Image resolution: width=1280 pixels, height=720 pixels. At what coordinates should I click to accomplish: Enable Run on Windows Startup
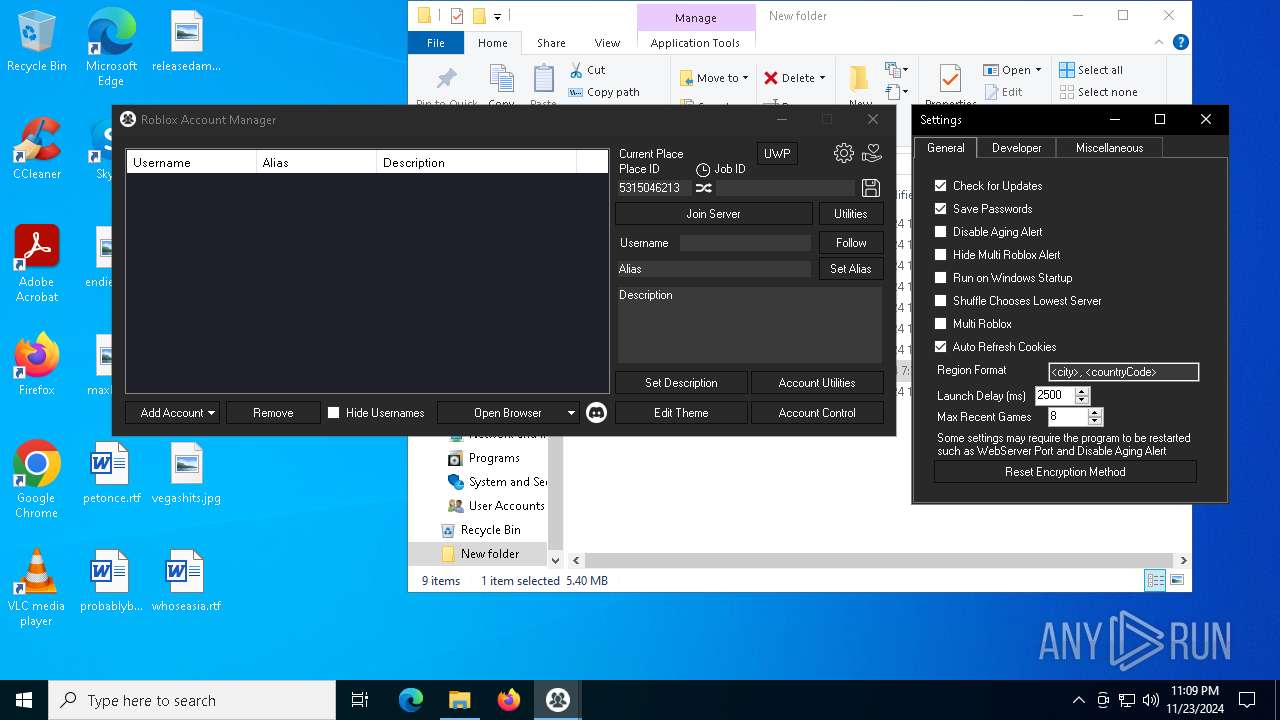[x=940, y=278]
